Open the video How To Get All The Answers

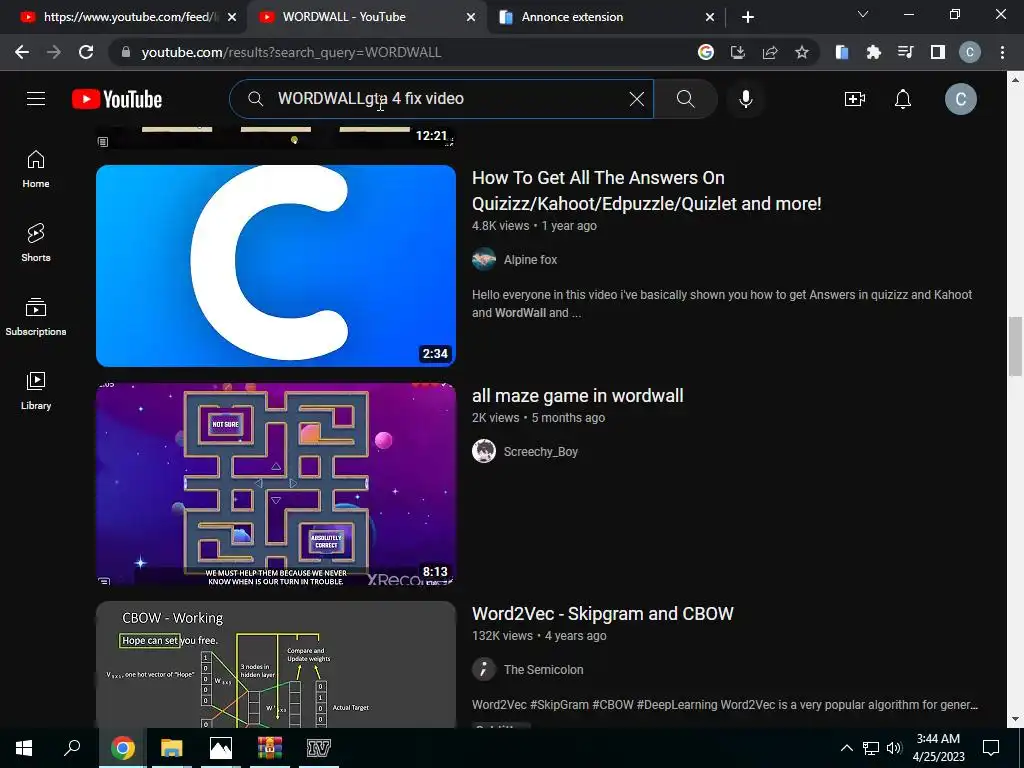pos(647,190)
